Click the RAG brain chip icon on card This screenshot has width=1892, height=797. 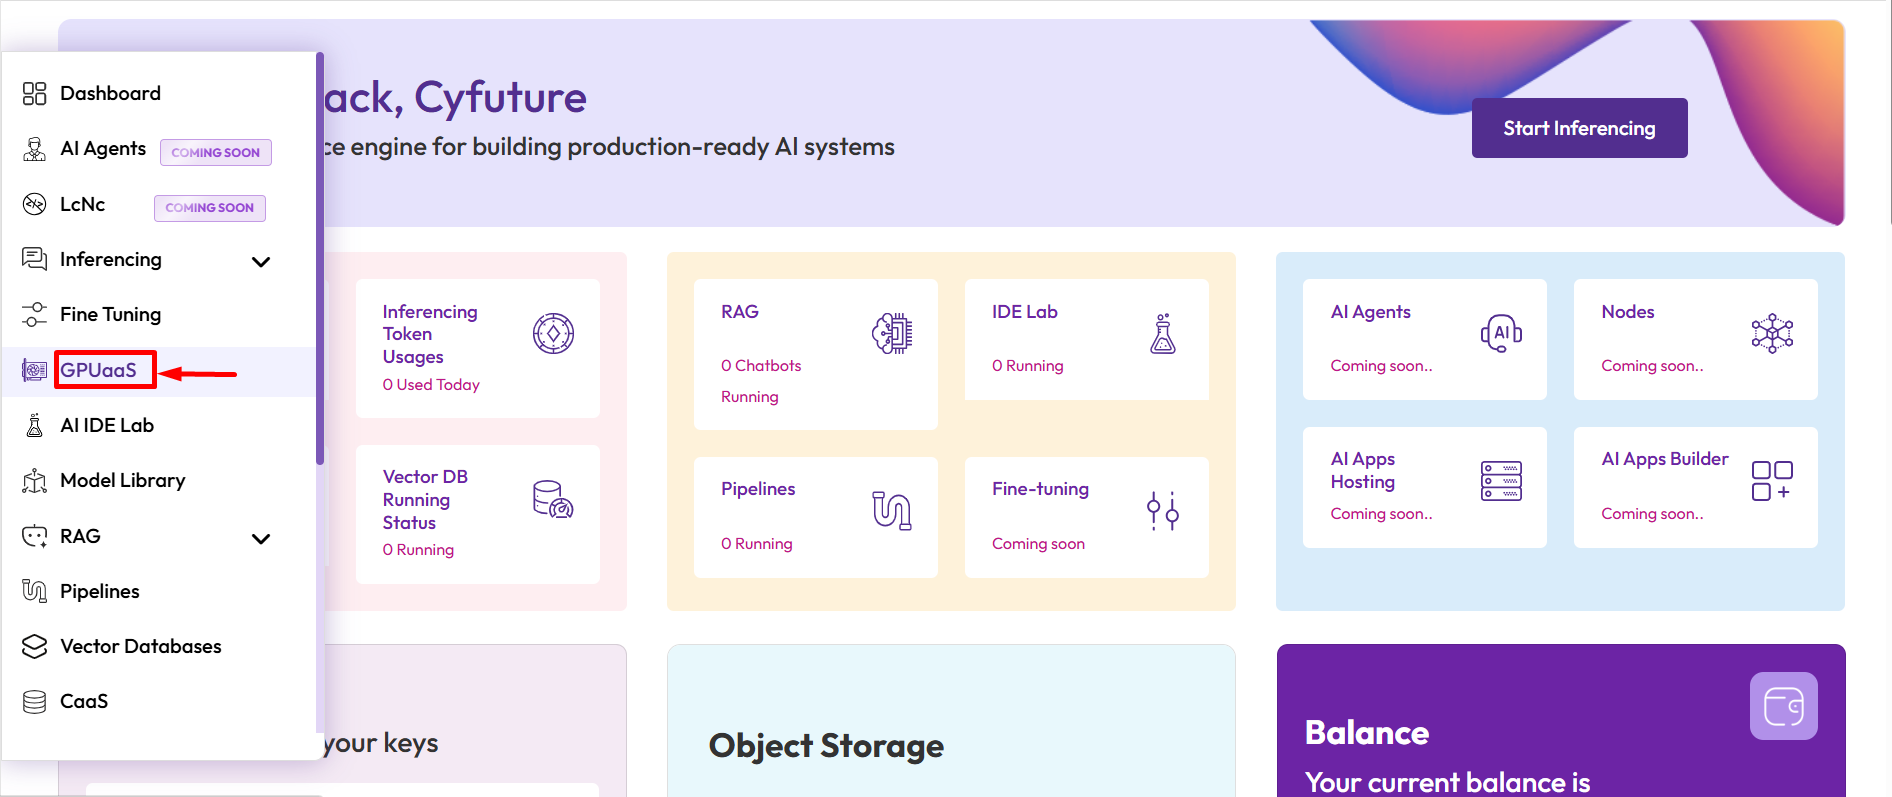(891, 334)
